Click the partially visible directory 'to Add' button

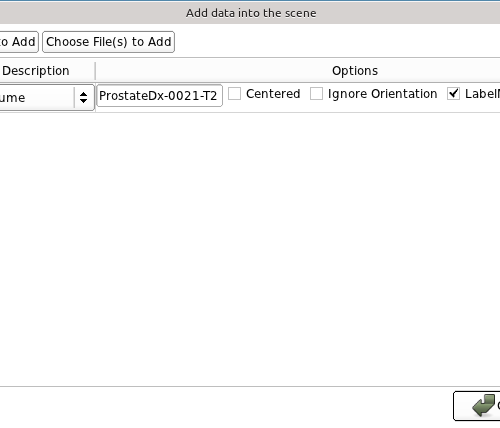[x=19, y=42]
